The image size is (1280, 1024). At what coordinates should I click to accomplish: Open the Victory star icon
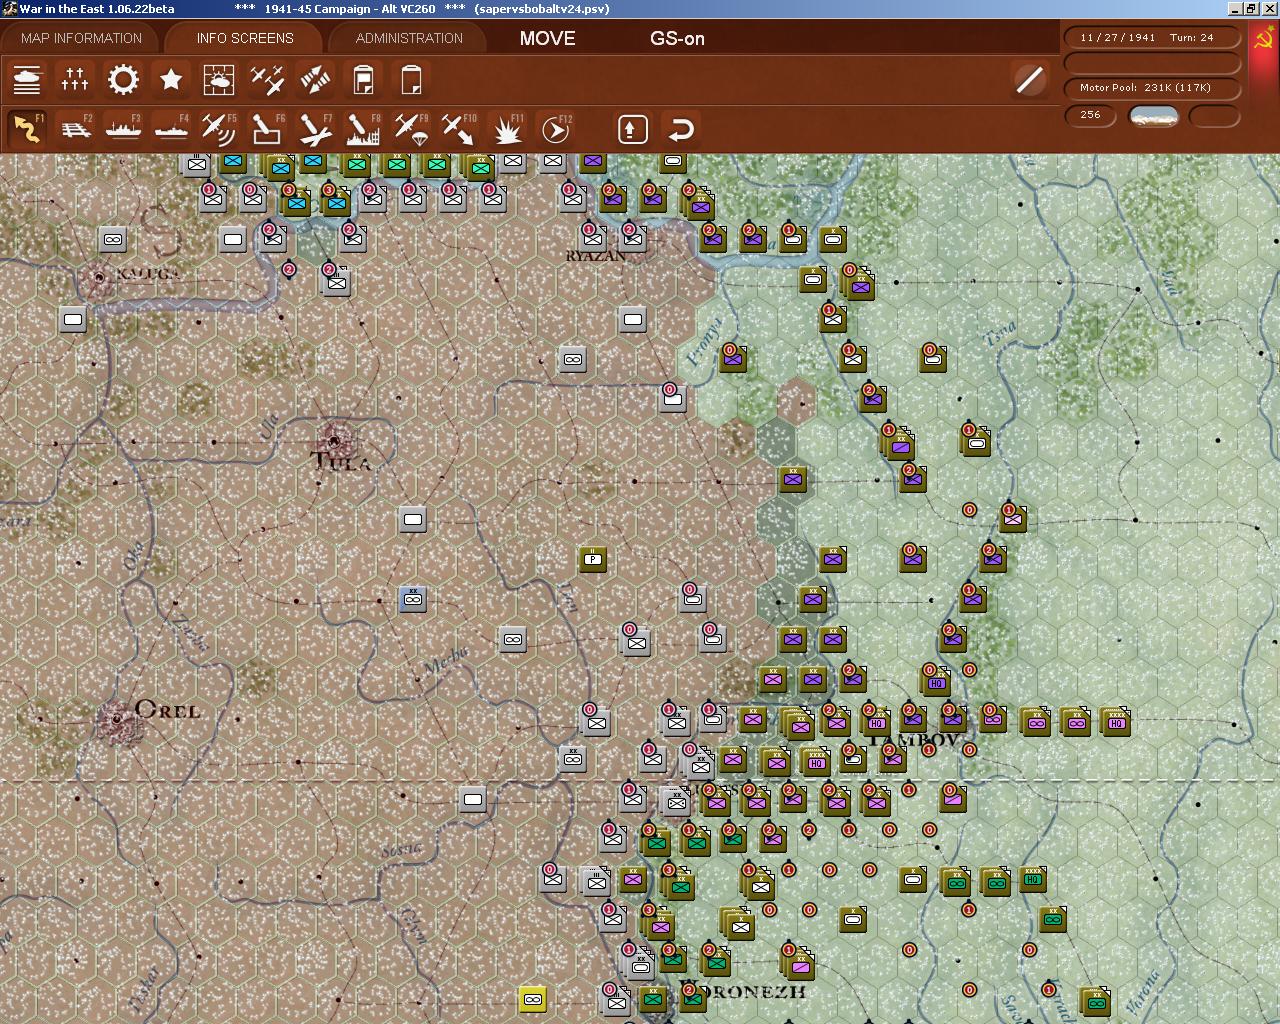171,79
